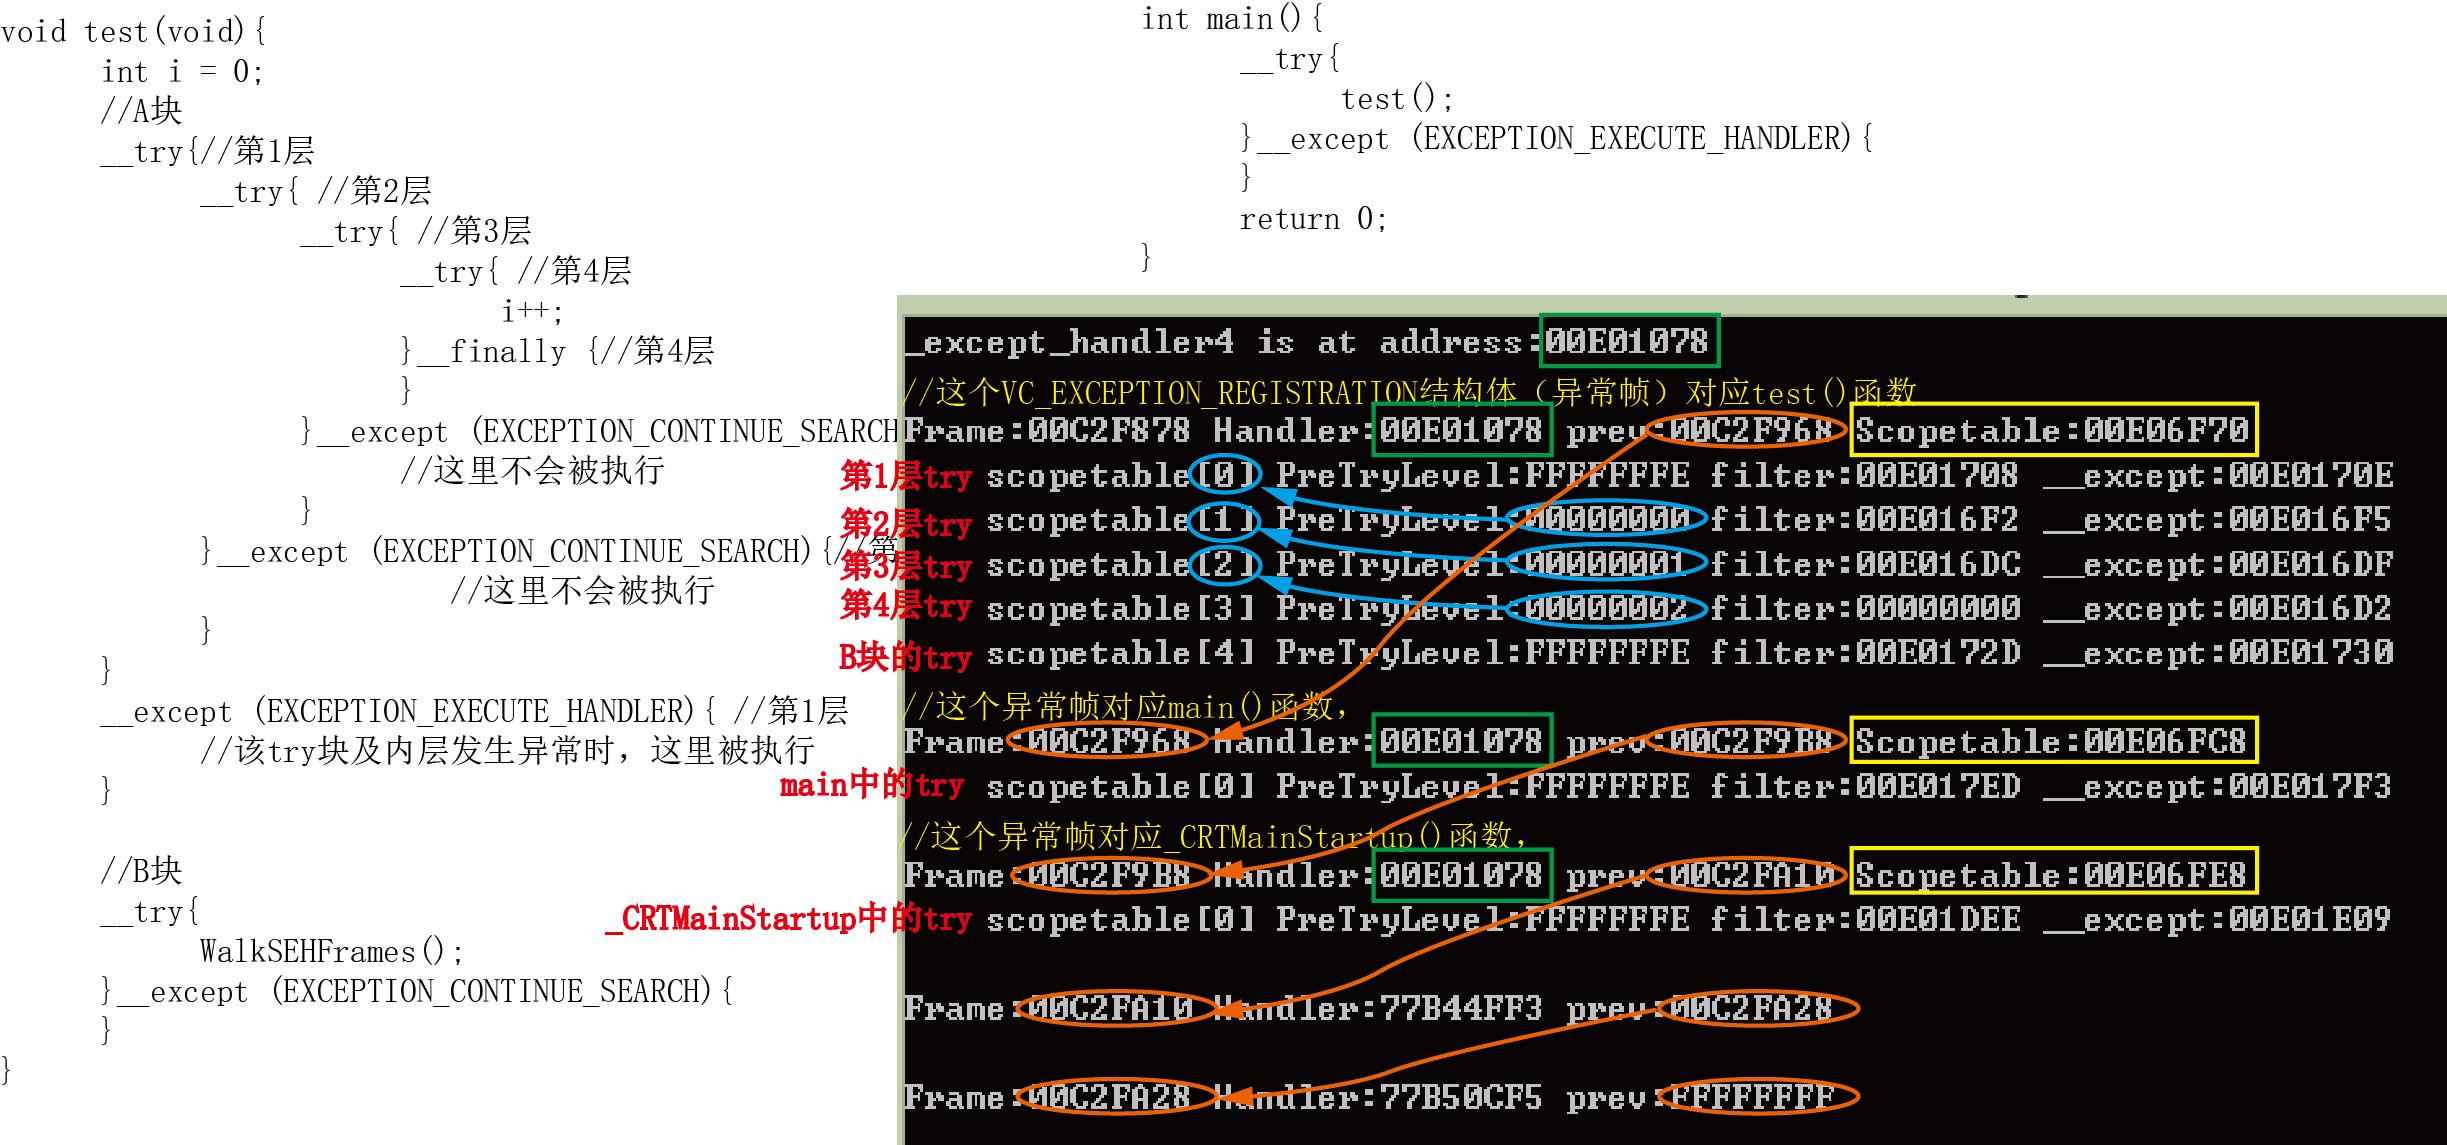
Task: Click 'filter:00E017ED' value
Action: click(x=1865, y=787)
